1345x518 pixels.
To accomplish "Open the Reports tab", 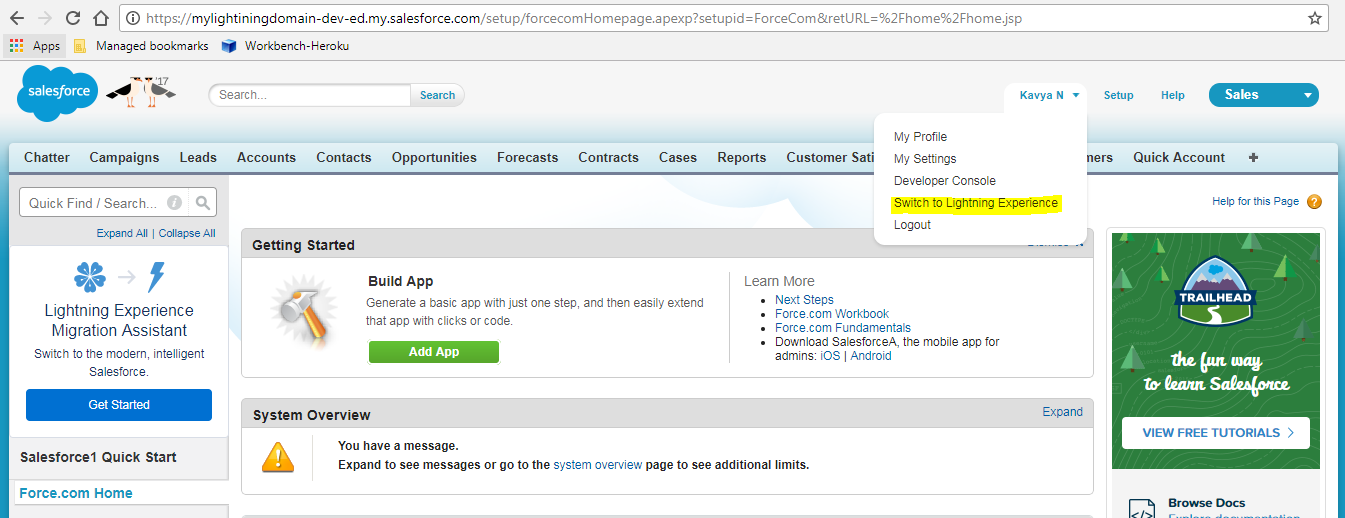I will 742,157.
